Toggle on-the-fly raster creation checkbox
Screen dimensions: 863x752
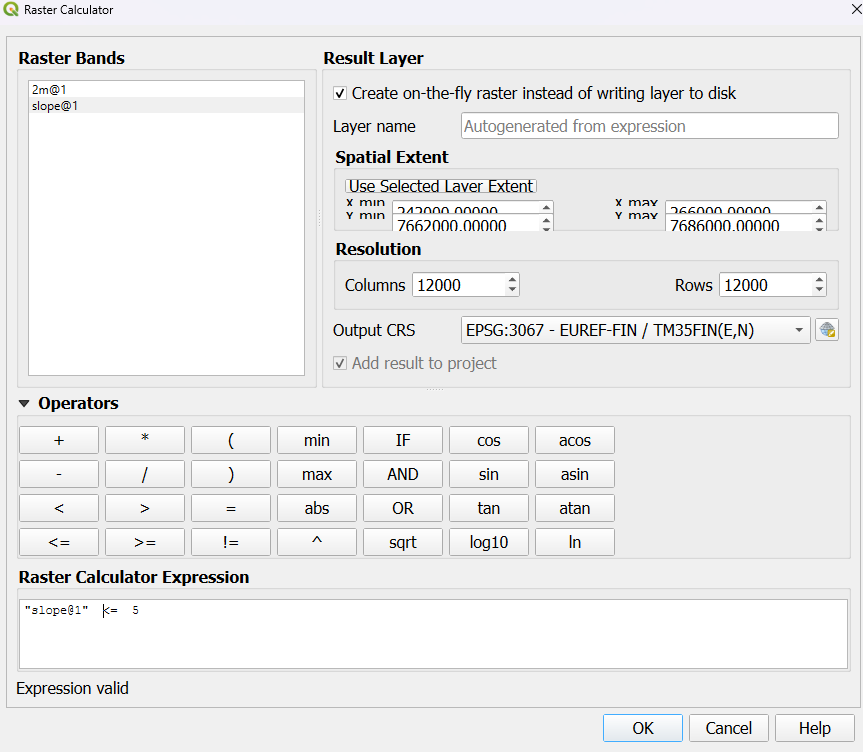point(340,93)
